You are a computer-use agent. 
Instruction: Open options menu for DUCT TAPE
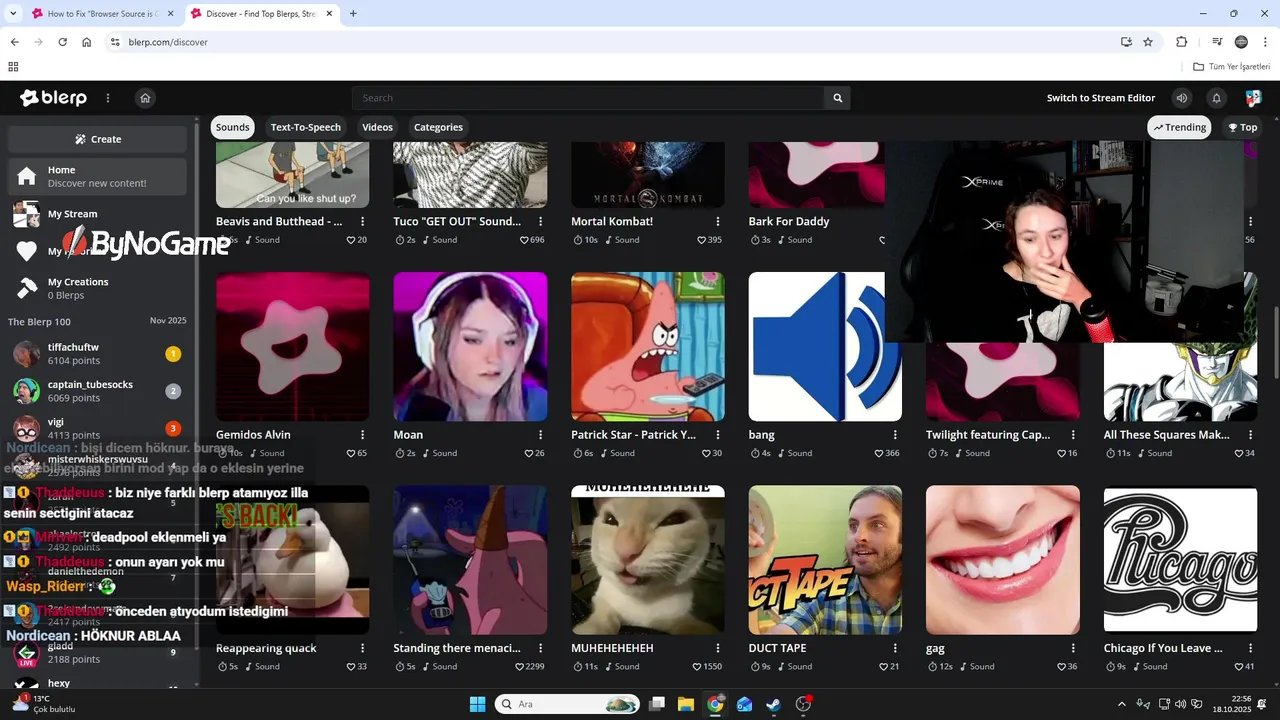click(896, 648)
